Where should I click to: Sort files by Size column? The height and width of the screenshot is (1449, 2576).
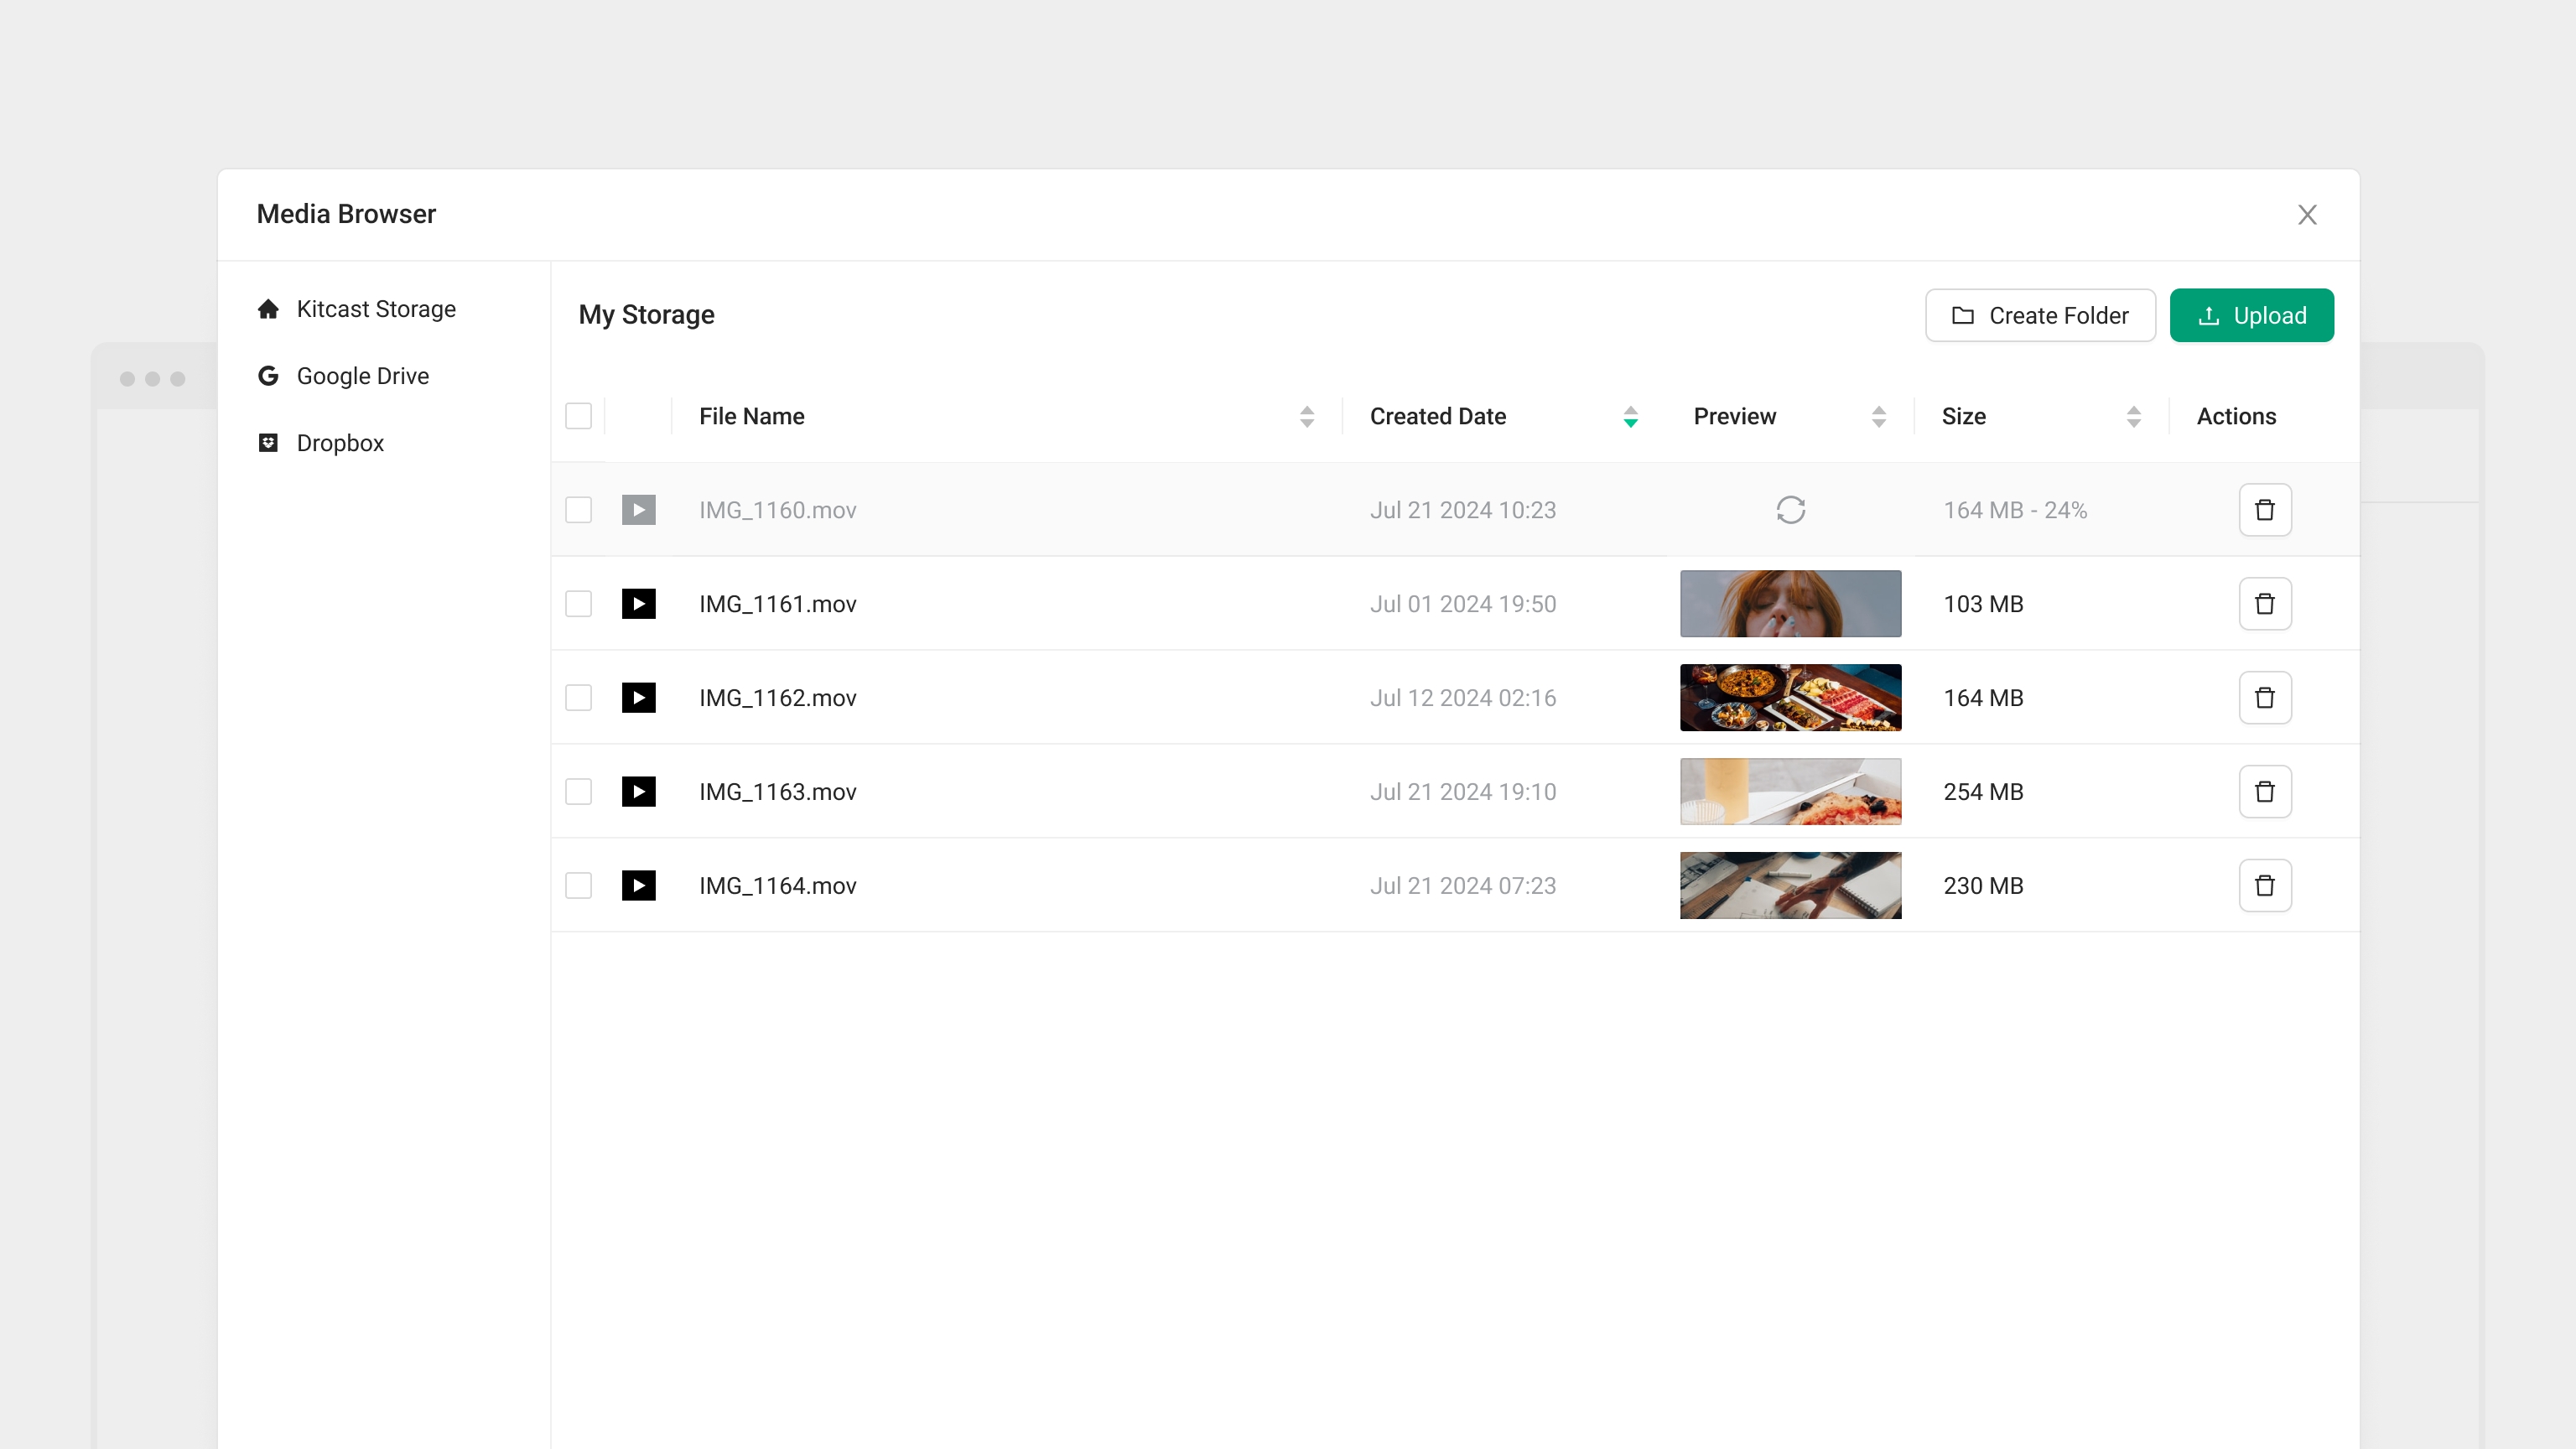(2133, 416)
